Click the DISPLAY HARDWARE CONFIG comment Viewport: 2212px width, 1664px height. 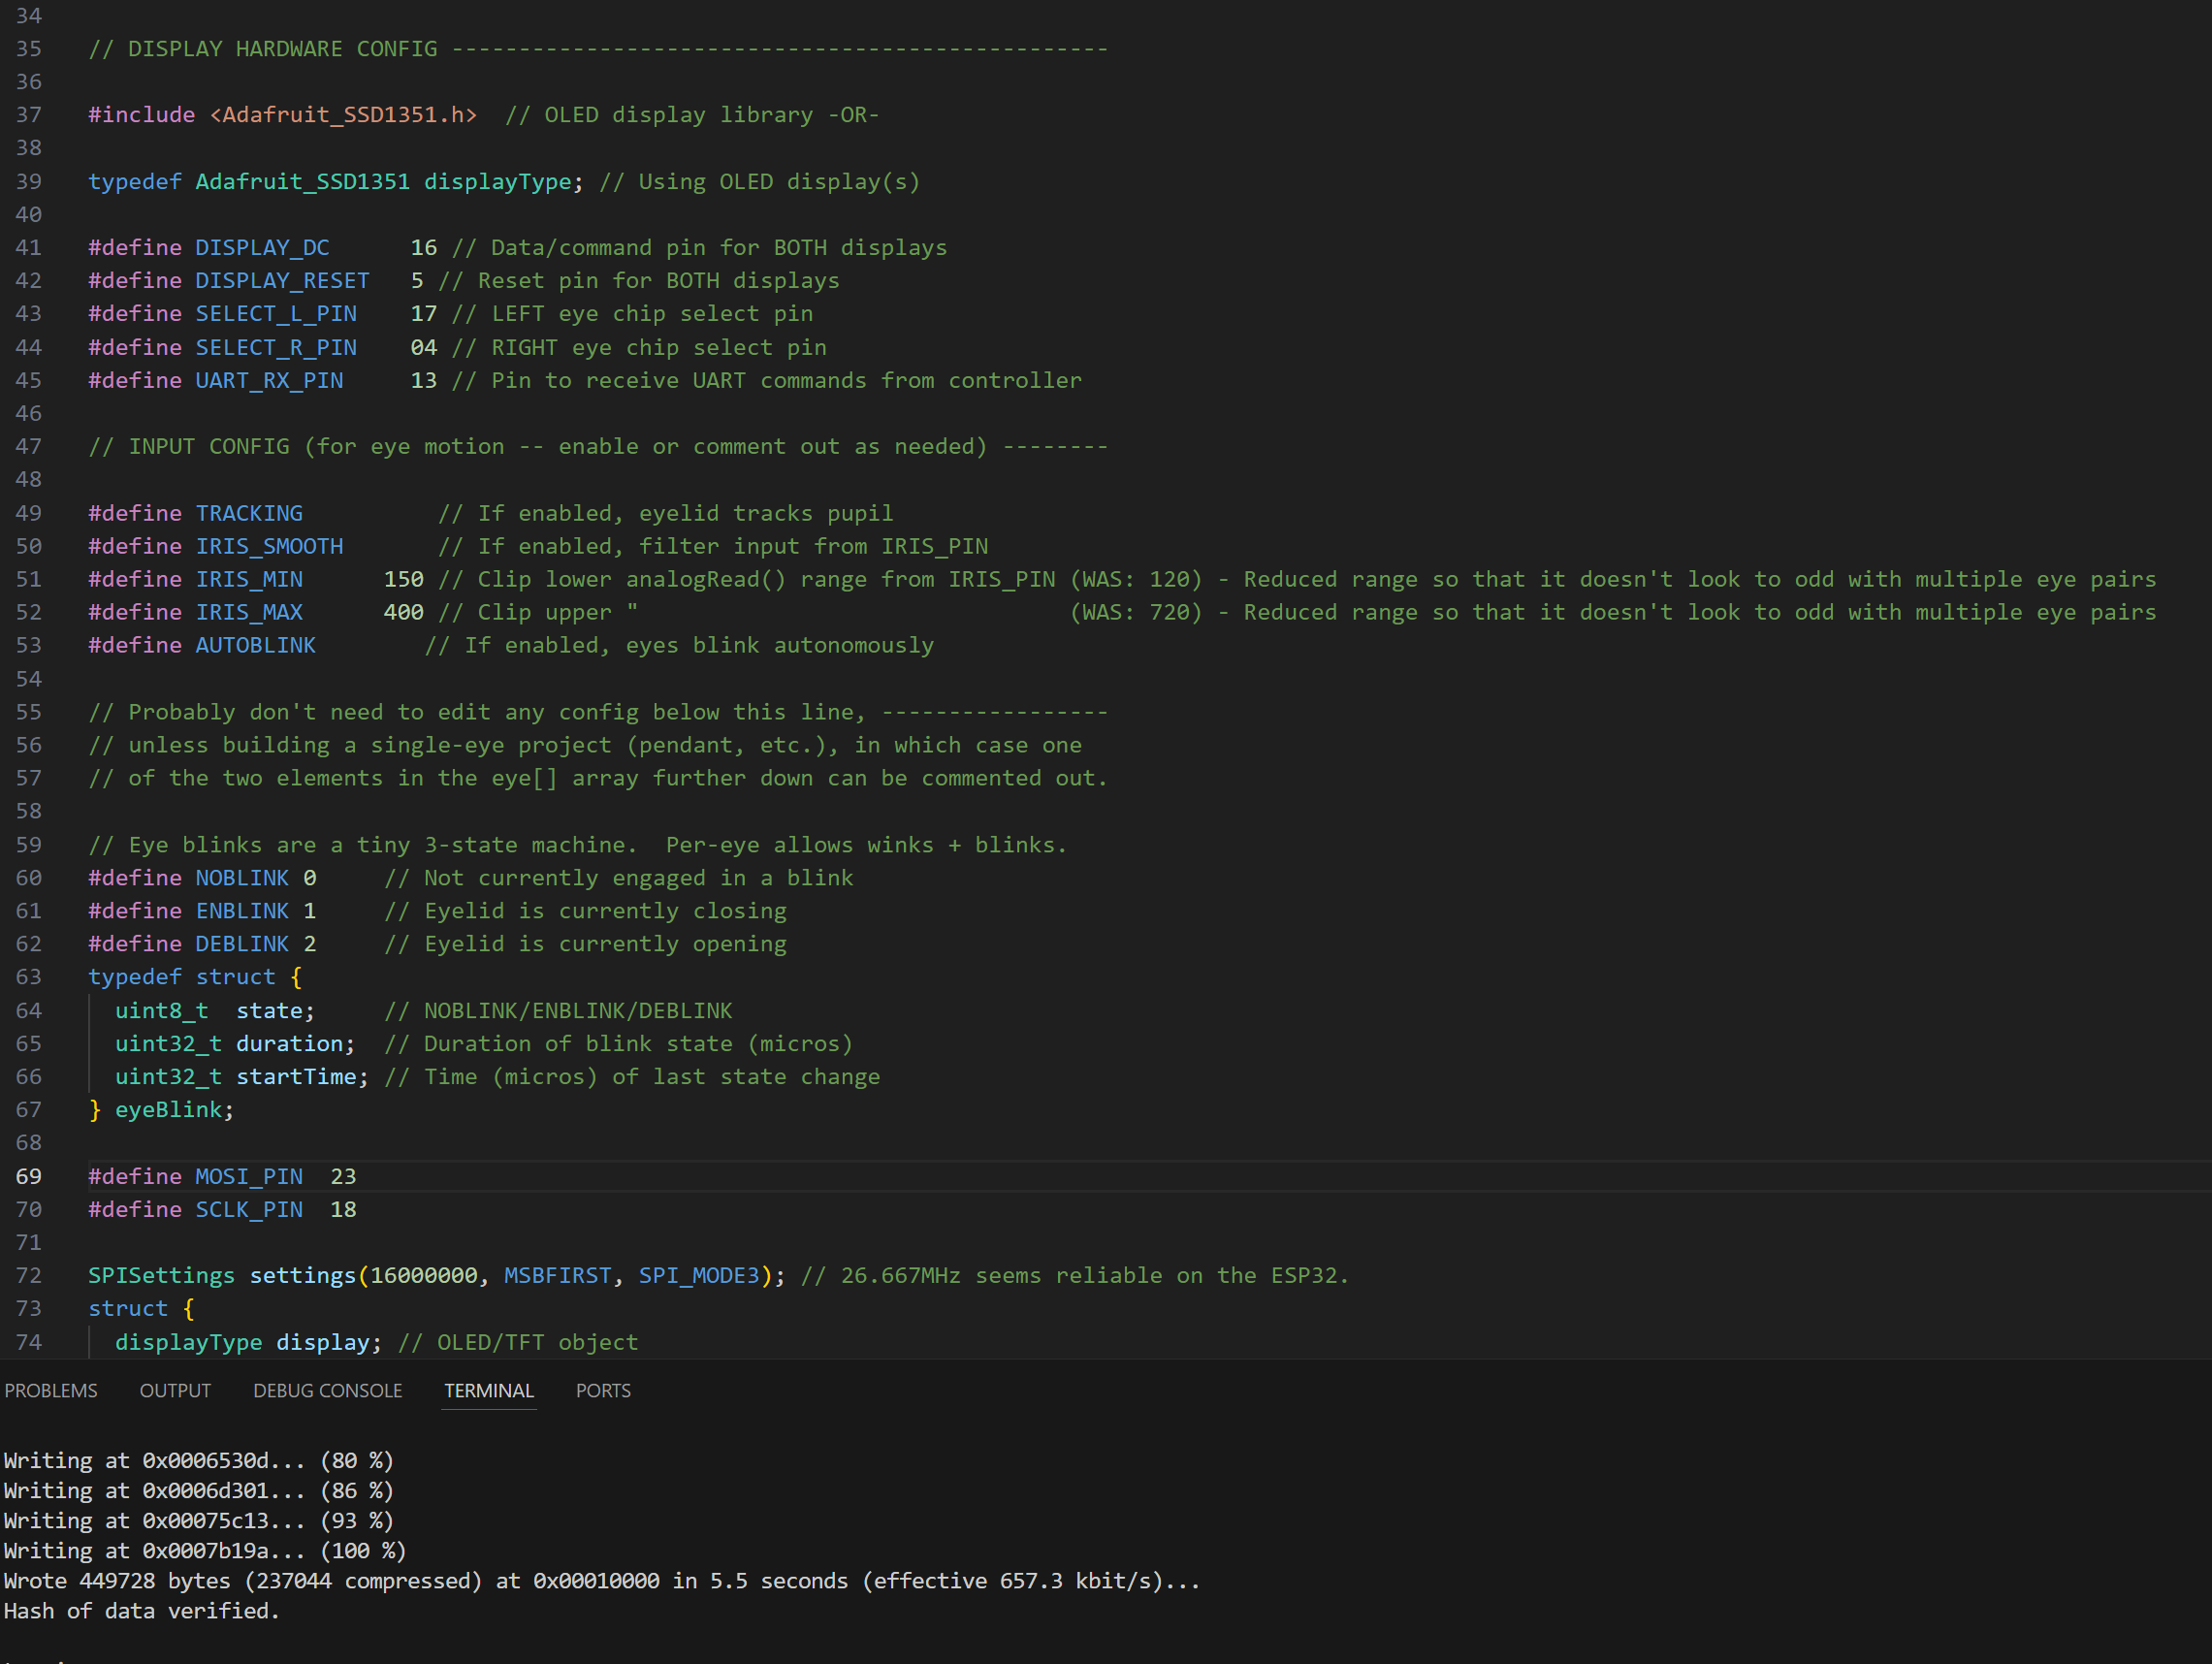click(598, 49)
